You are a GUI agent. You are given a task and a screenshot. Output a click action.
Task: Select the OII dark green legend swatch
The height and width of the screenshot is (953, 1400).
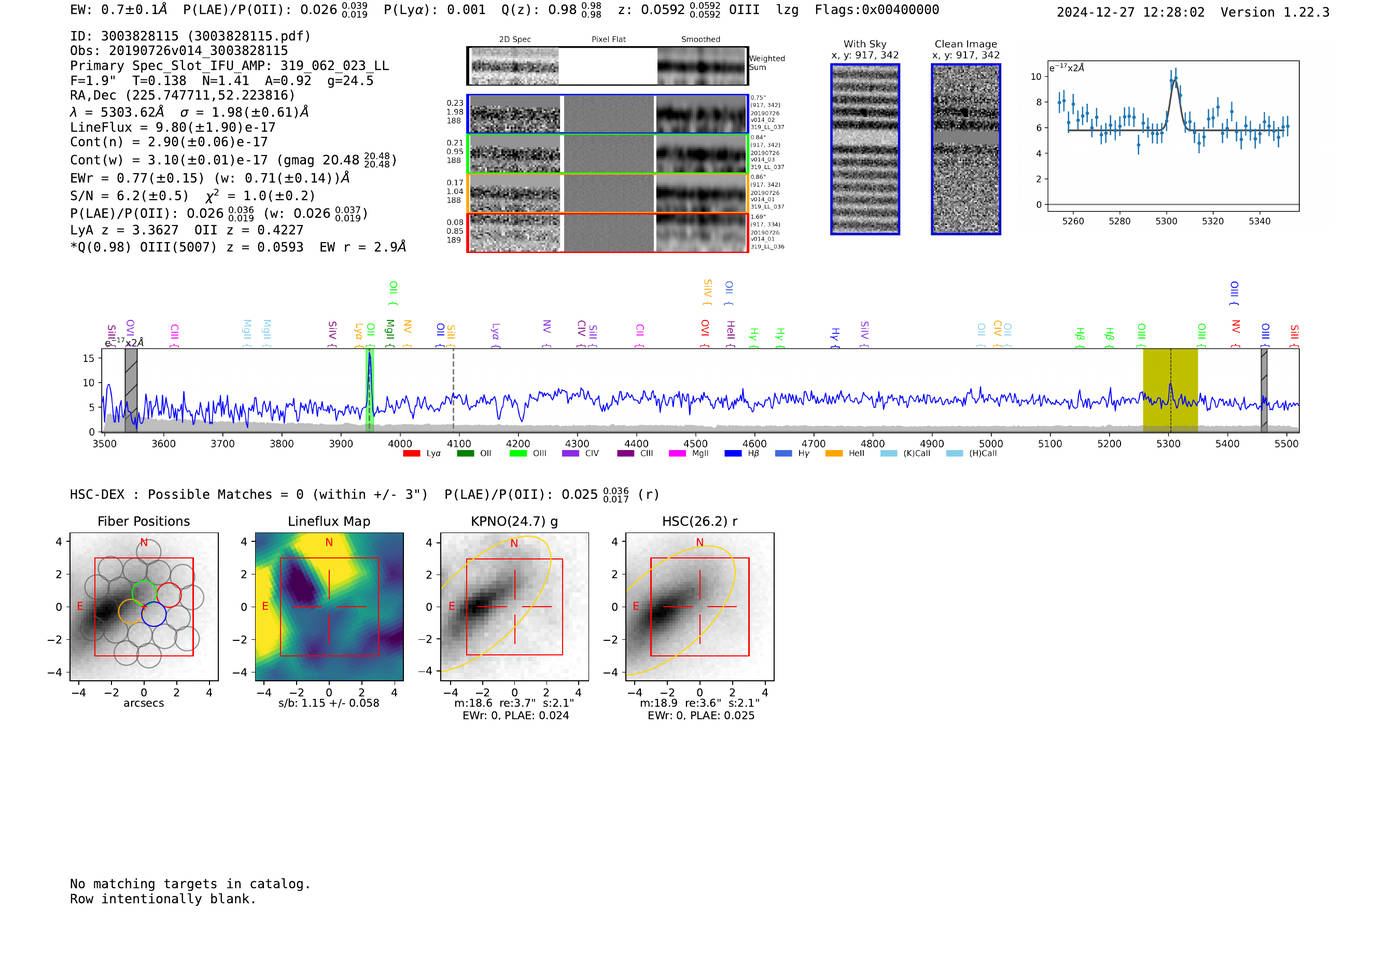pyautogui.click(x=465, y=454)
